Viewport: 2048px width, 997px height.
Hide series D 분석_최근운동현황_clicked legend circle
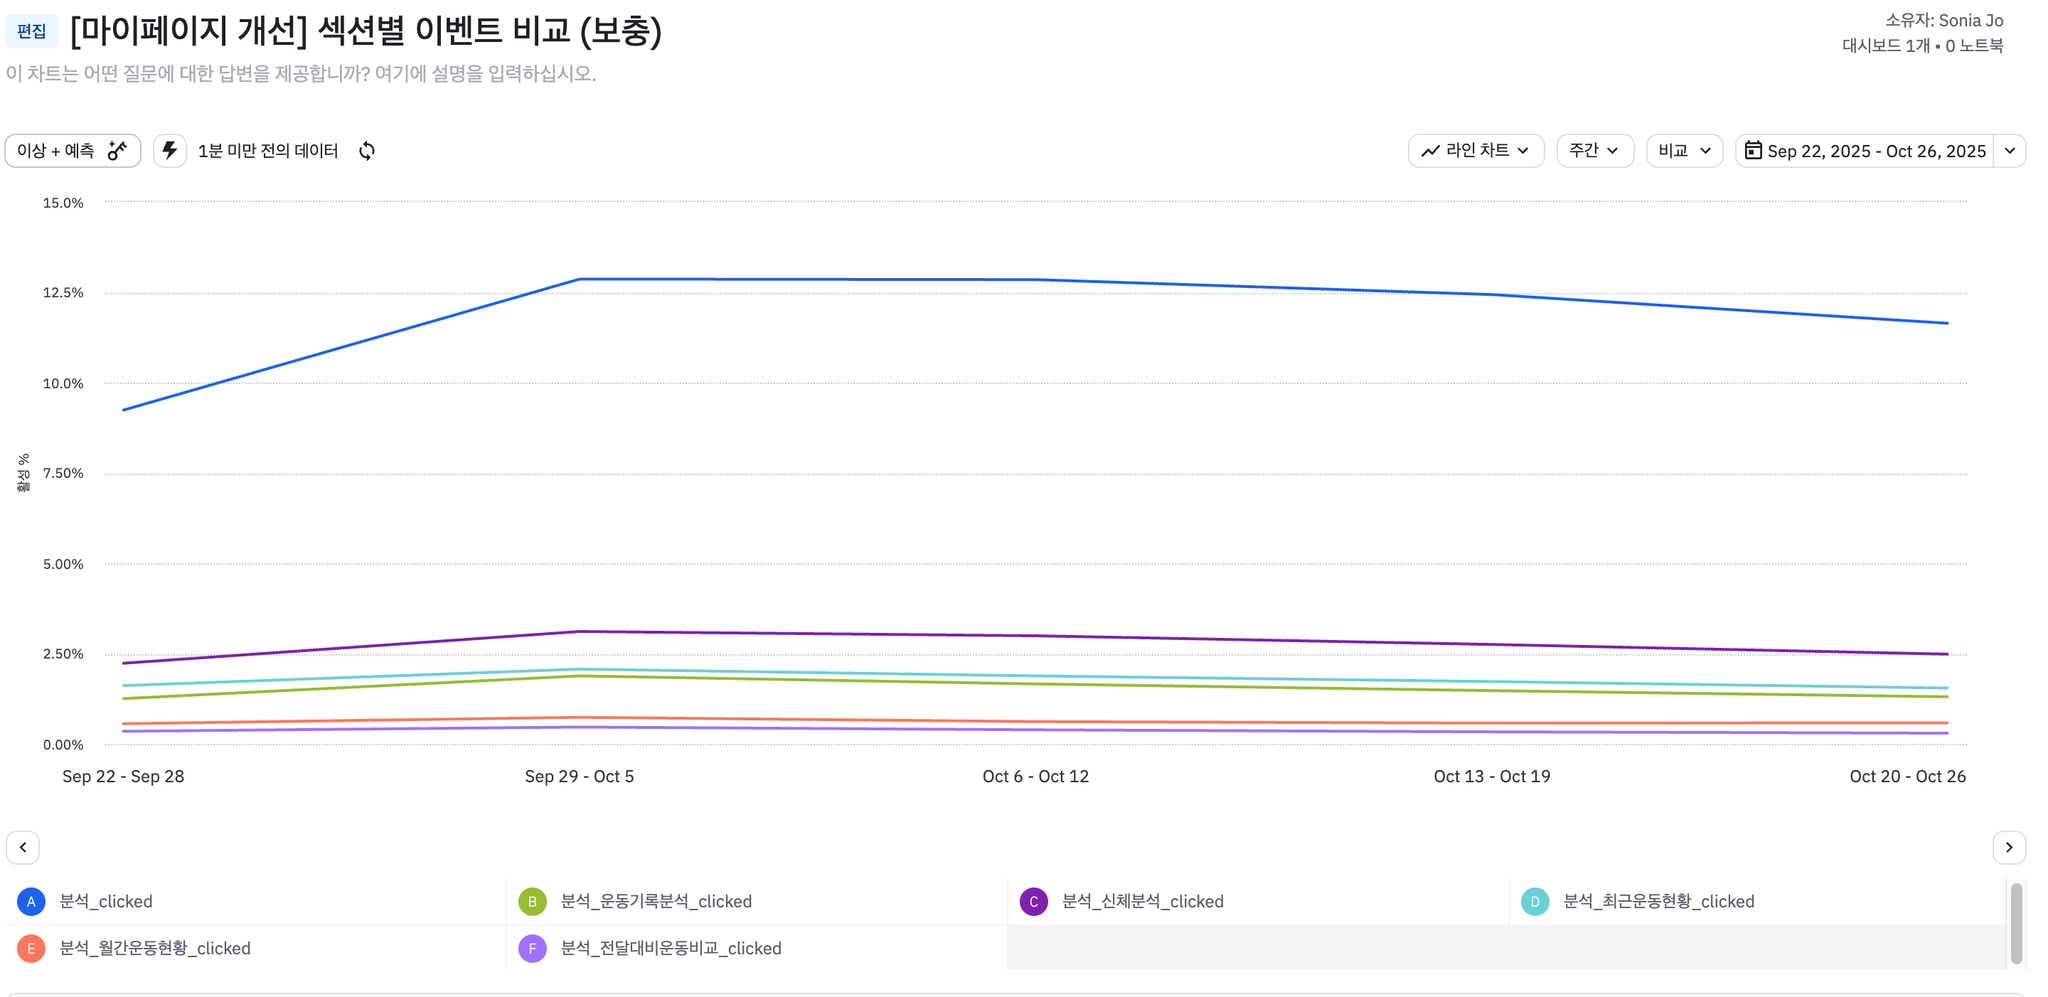1534,901
